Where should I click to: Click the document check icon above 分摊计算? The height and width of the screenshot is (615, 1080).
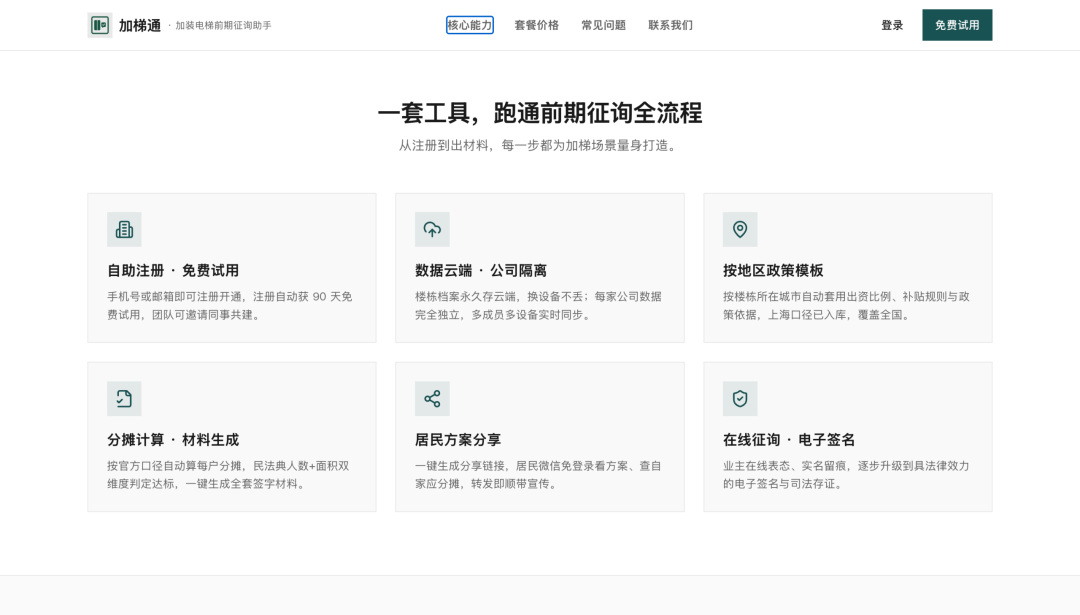(124, 399)
